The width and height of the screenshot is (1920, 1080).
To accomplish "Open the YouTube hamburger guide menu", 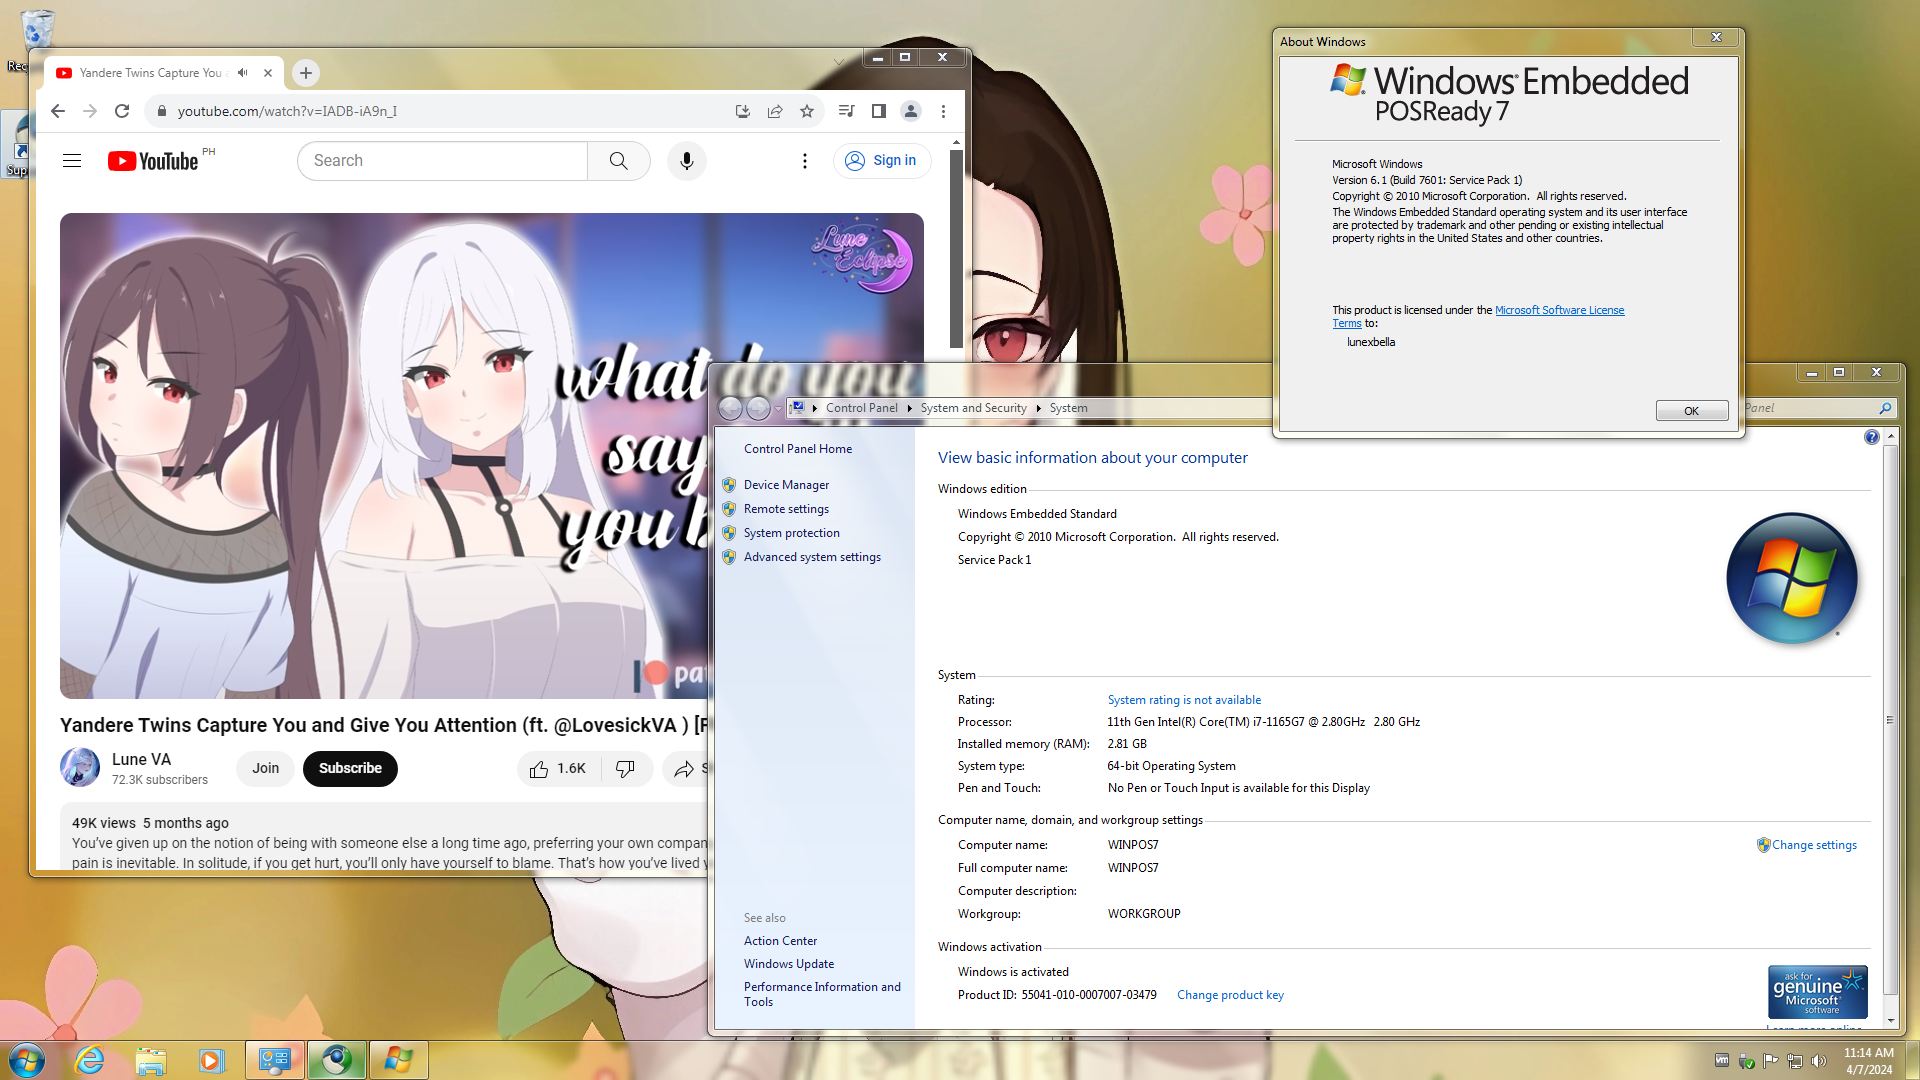I will [72, 161].
